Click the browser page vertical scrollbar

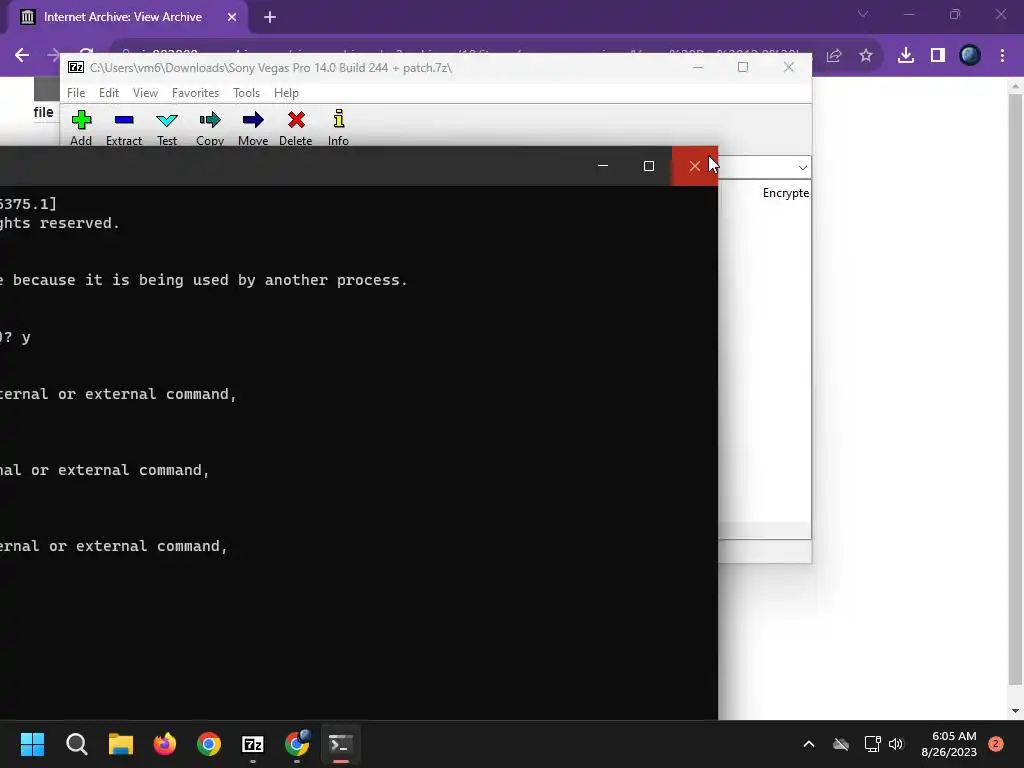1015,389
